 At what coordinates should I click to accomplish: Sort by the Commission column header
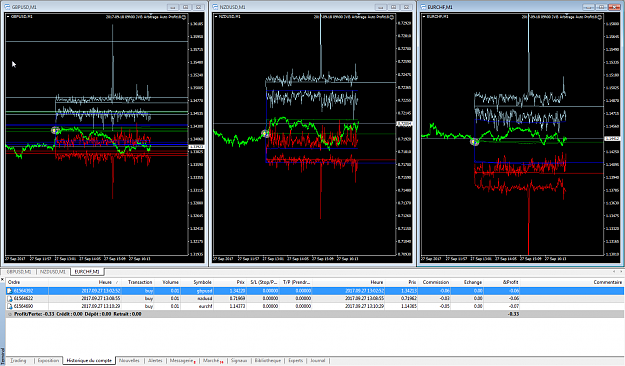click(x=434, y=282)
